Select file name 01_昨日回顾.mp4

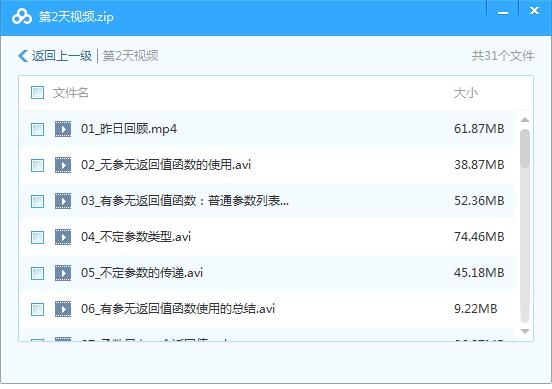129,129
